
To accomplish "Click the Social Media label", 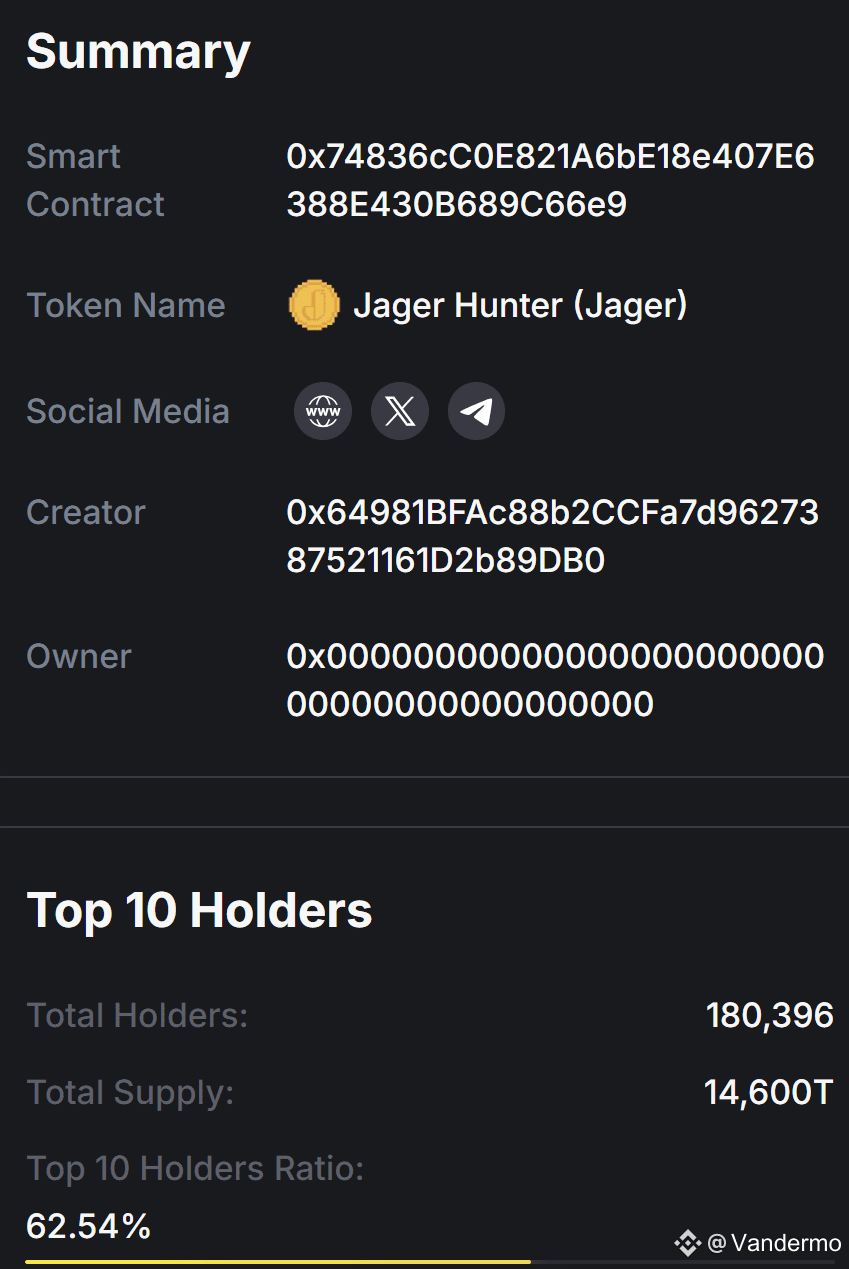I will (128, 411).
